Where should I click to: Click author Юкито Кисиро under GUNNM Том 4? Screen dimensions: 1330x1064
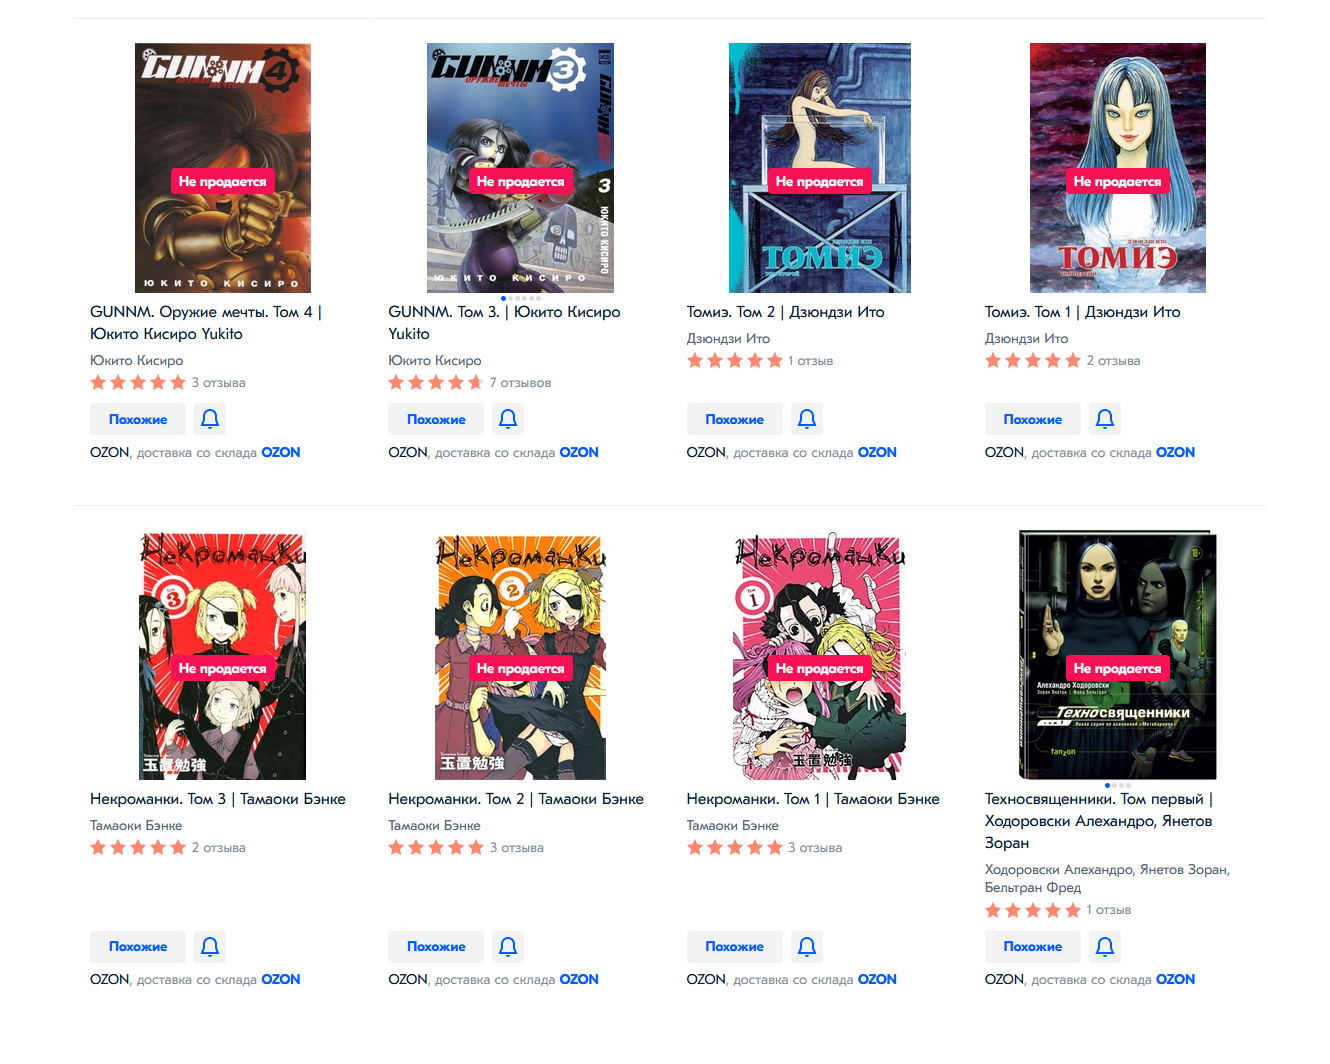tap(137, 361)
